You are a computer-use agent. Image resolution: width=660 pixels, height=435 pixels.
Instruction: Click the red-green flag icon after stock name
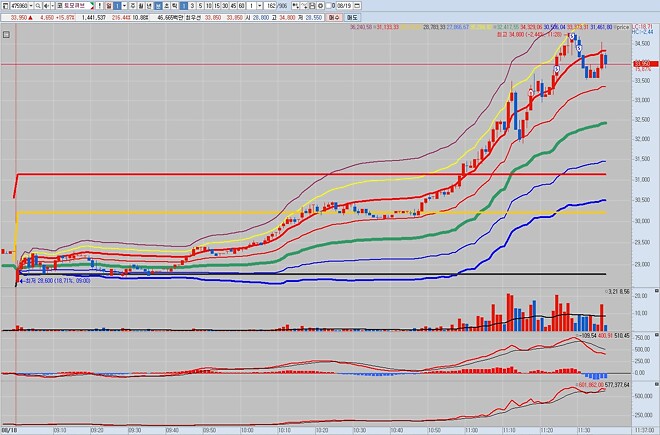92,6
